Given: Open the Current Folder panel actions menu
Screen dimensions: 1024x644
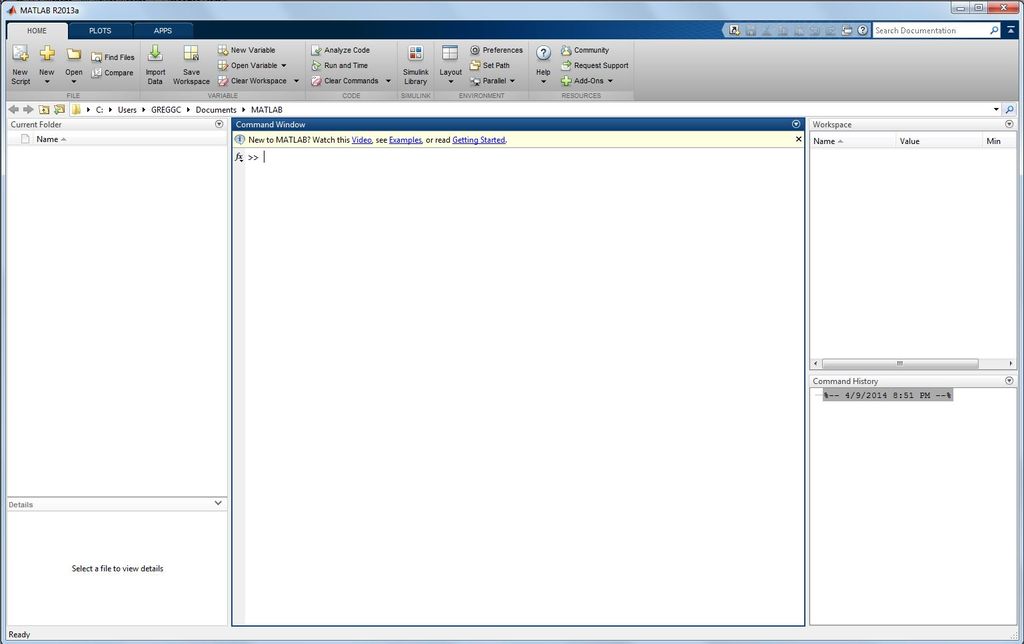Looking at the screenshot, I should pos(219,124).
